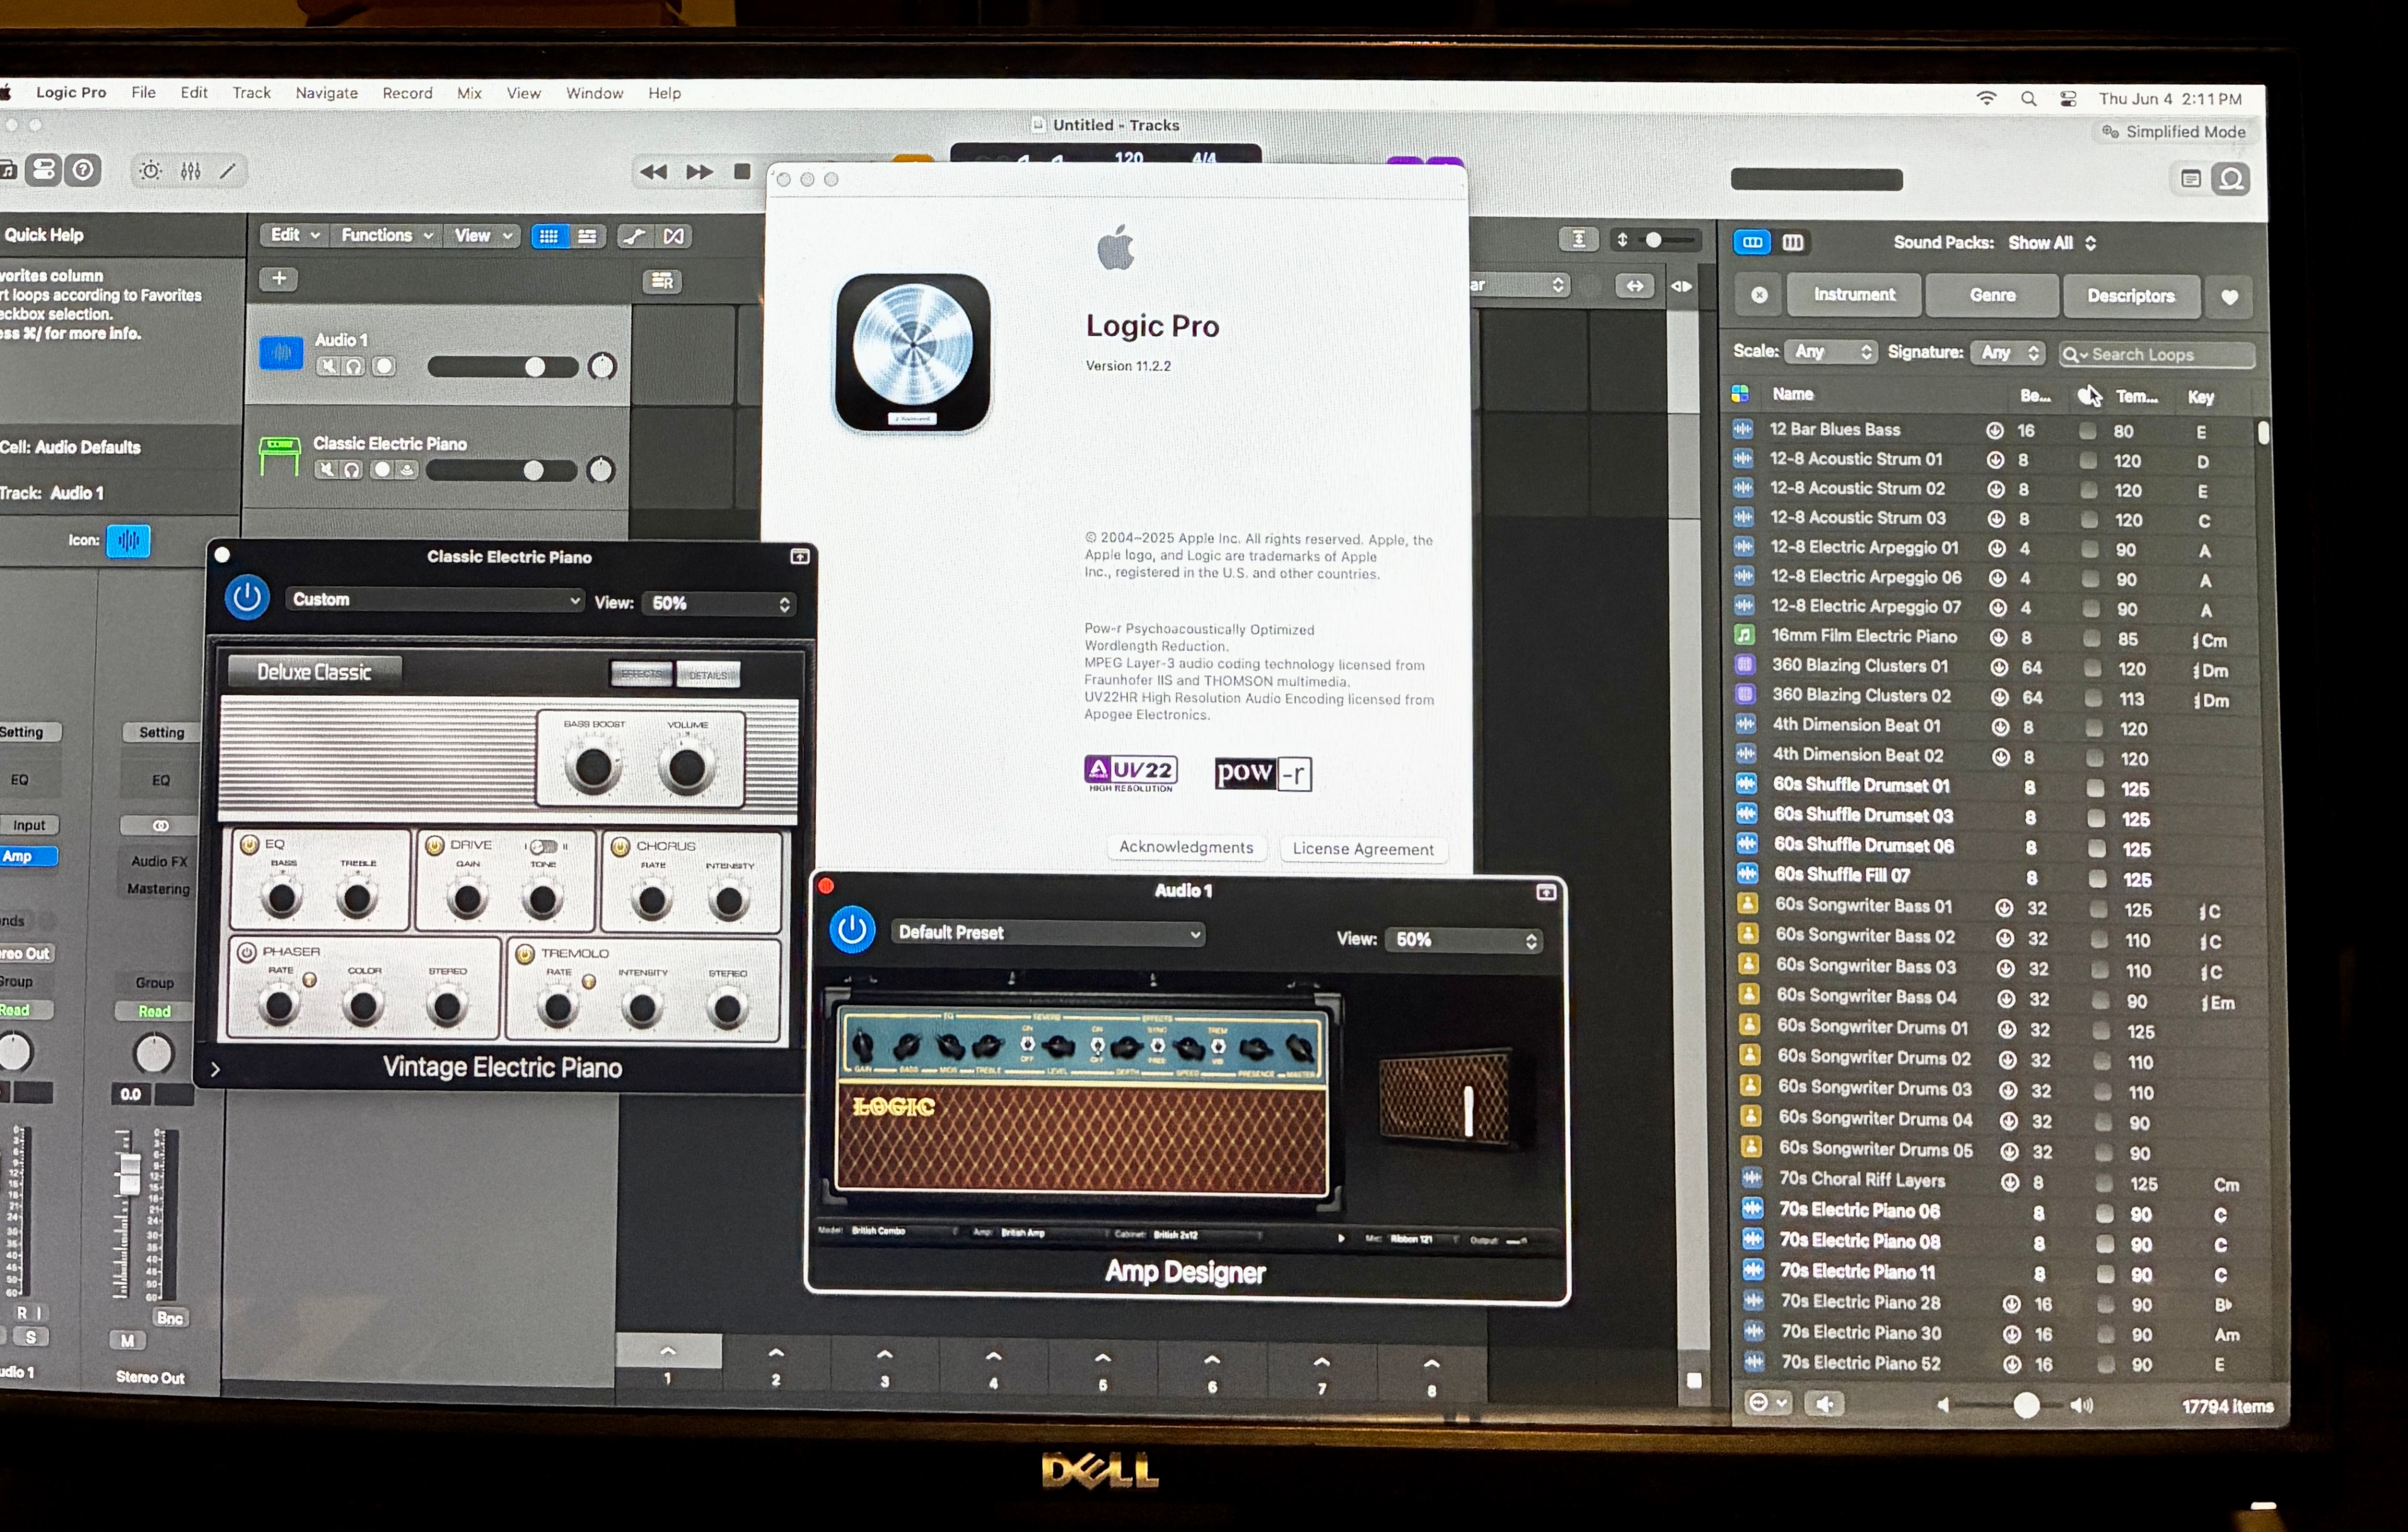The height and width of the screenshot is (1532, 2408).
Task: Click the Audio 1 track volume slider
Action: 502,367
